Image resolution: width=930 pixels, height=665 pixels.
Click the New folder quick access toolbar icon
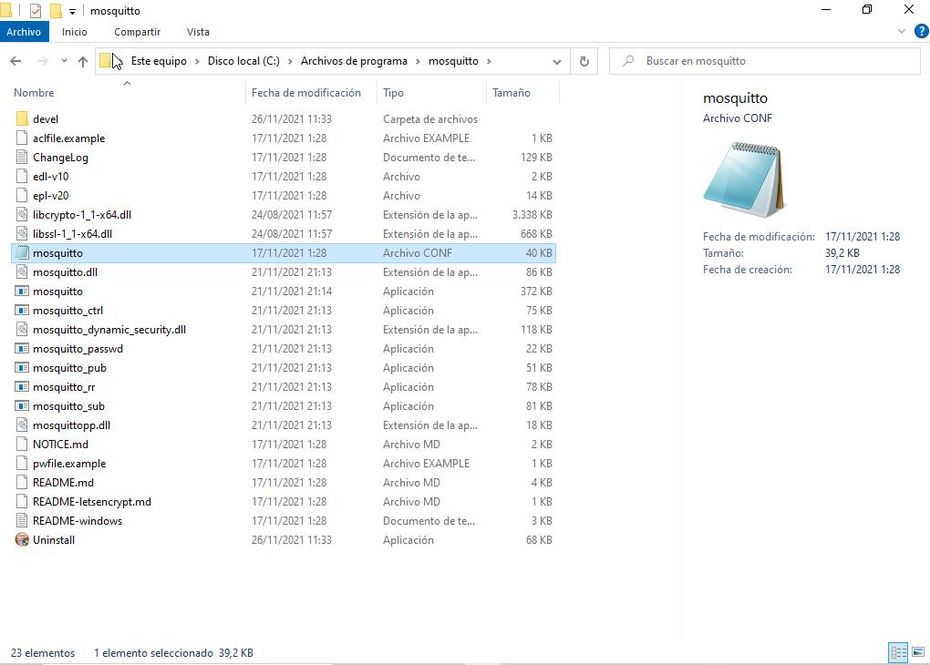click(55, 11)
